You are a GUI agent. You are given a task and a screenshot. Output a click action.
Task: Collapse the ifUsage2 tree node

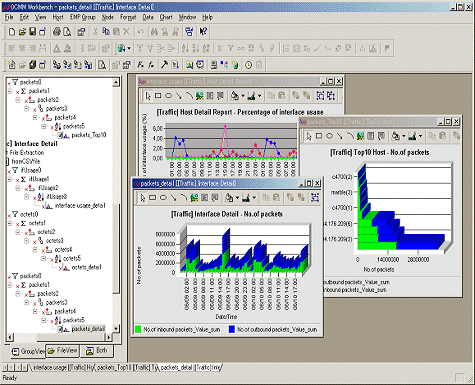point(18,188)
